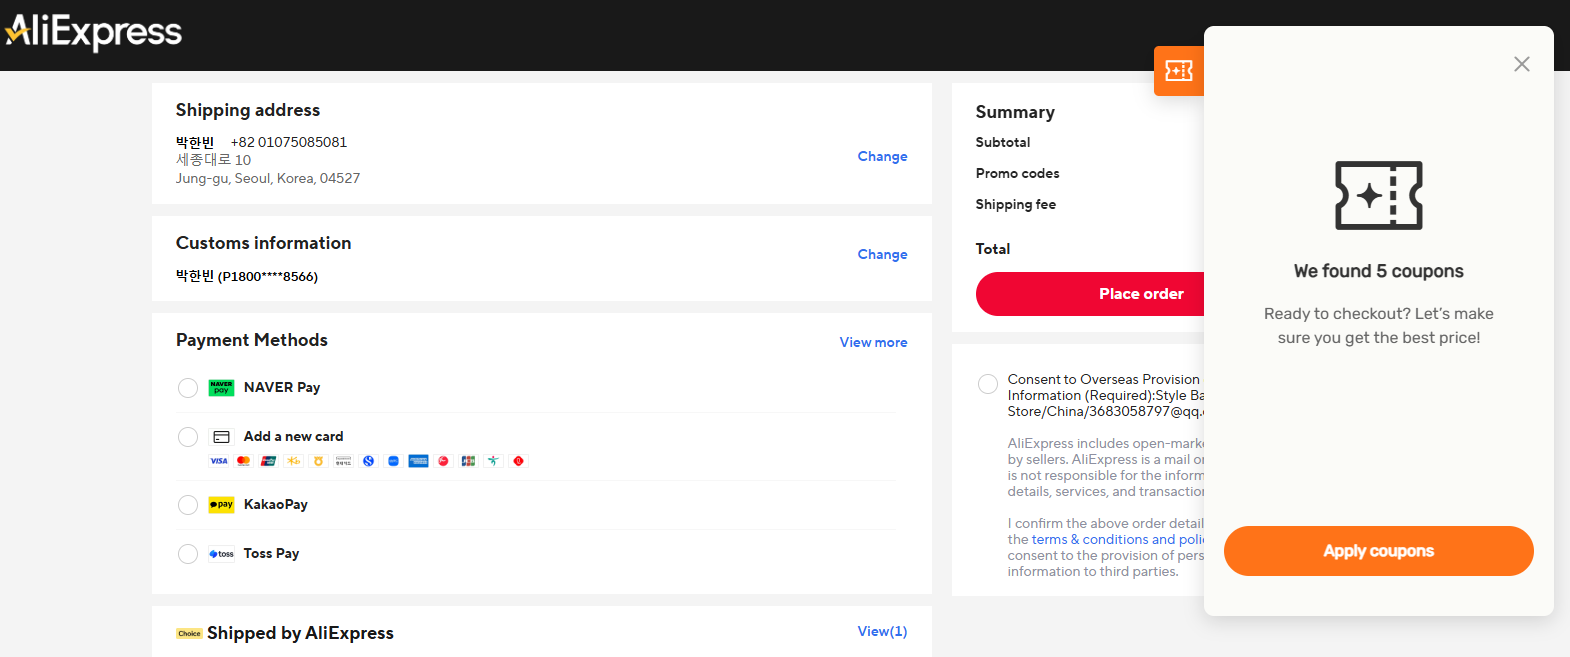Select KakaoPay radio button
This screenshot has height=657, width=1570.
(188, 505)
